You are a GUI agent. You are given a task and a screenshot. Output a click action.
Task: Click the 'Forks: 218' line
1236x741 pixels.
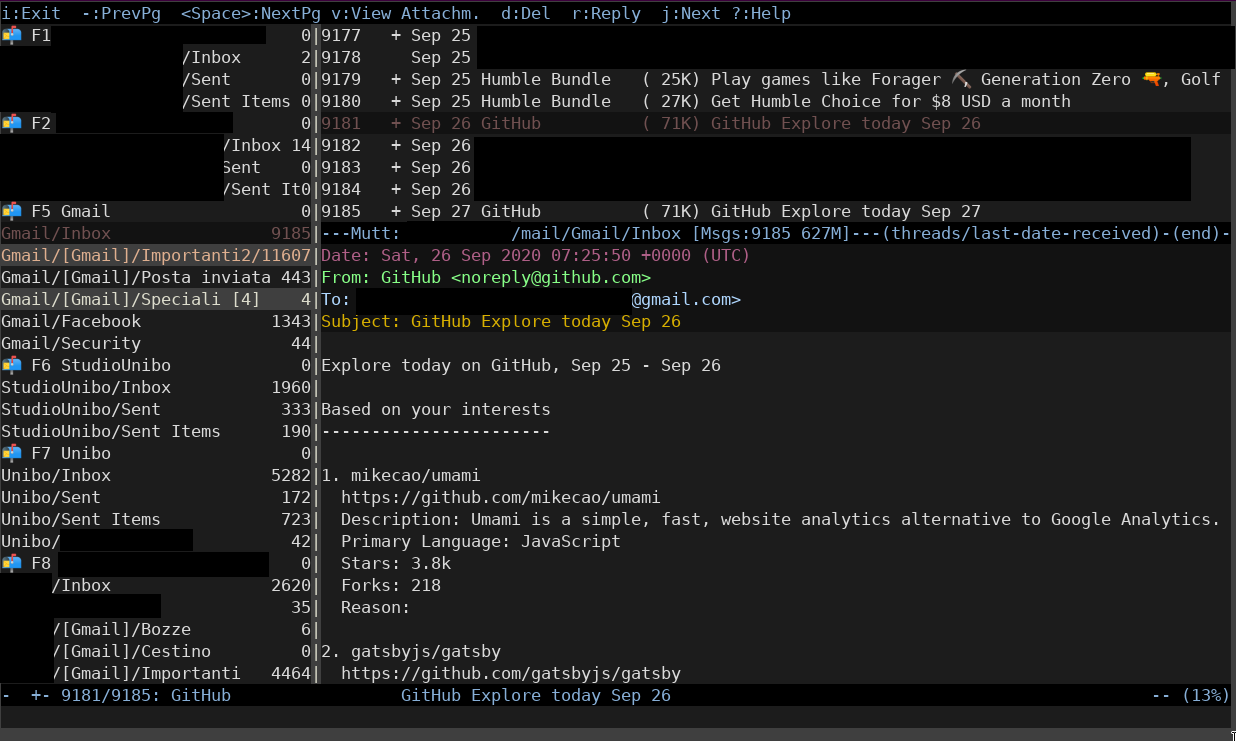click(391, 586)
